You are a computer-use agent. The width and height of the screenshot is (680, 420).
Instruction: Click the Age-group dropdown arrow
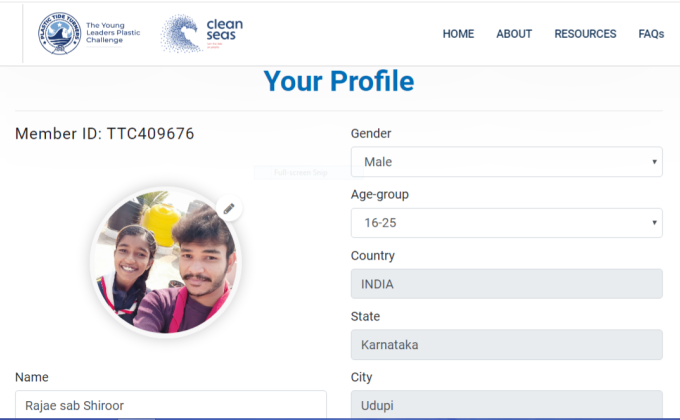[x=654, y=223]
